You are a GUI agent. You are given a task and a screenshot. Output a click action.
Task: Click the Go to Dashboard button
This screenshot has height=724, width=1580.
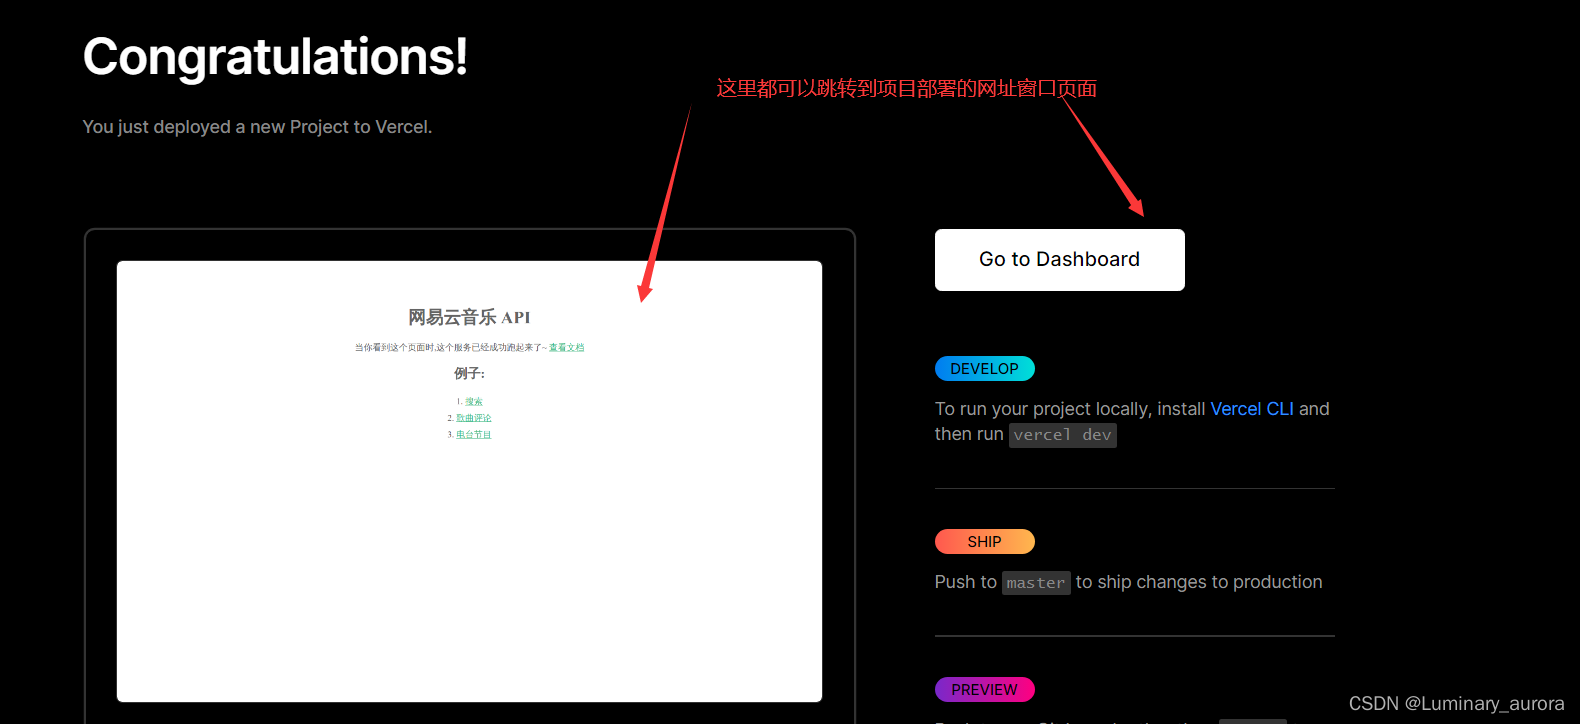(1059, 260)
